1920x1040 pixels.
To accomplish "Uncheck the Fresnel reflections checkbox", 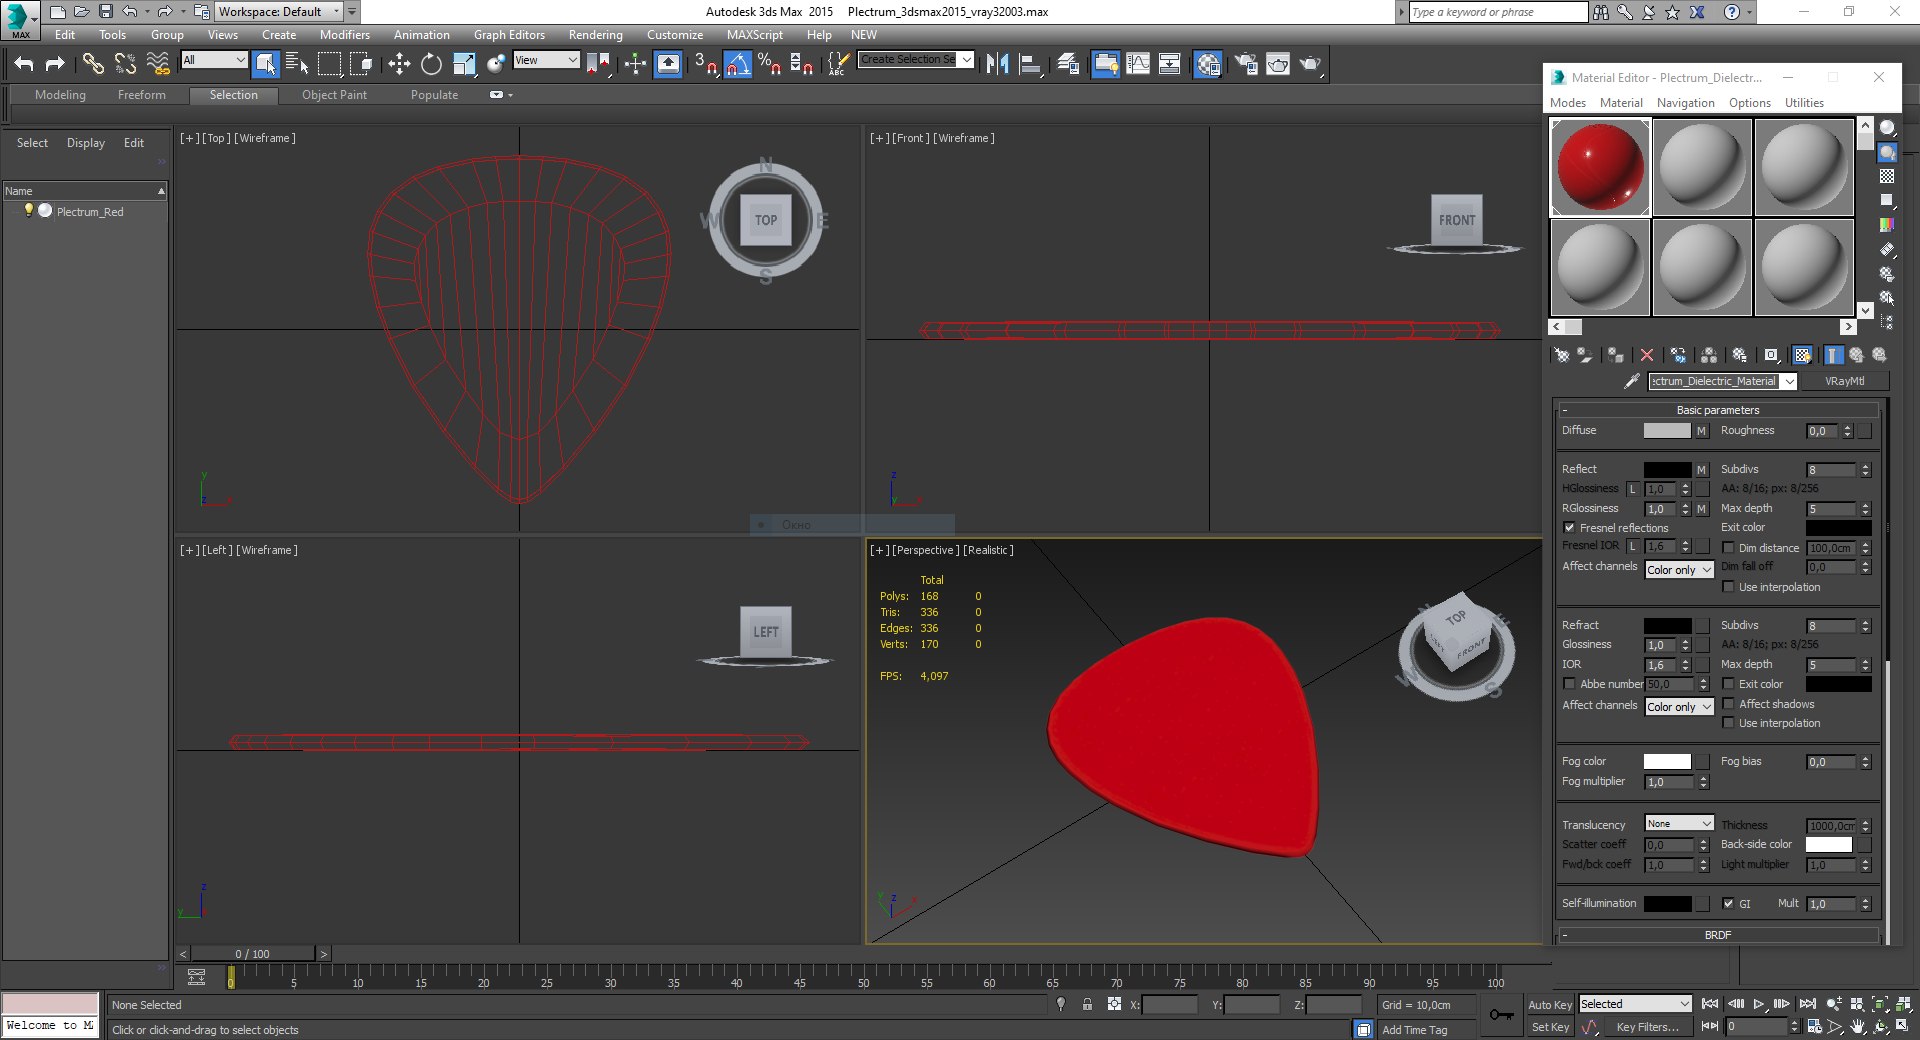I will tap(1569, 528).
